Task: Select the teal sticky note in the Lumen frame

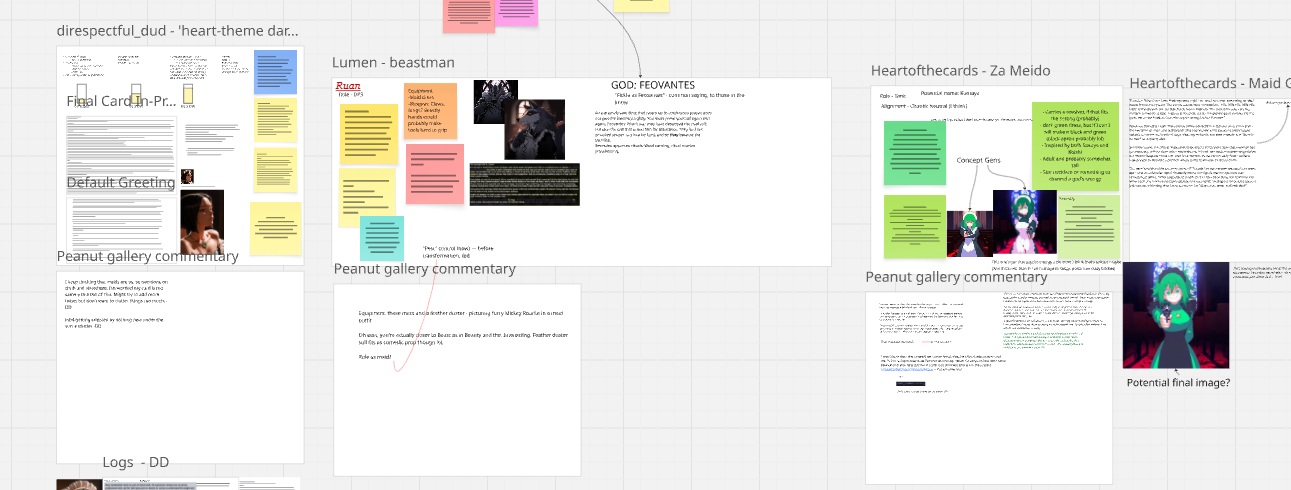Action: [381, 238]
